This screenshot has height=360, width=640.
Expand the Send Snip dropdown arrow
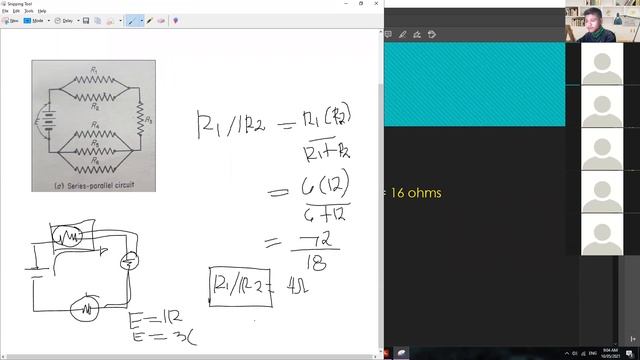(120, 20)
